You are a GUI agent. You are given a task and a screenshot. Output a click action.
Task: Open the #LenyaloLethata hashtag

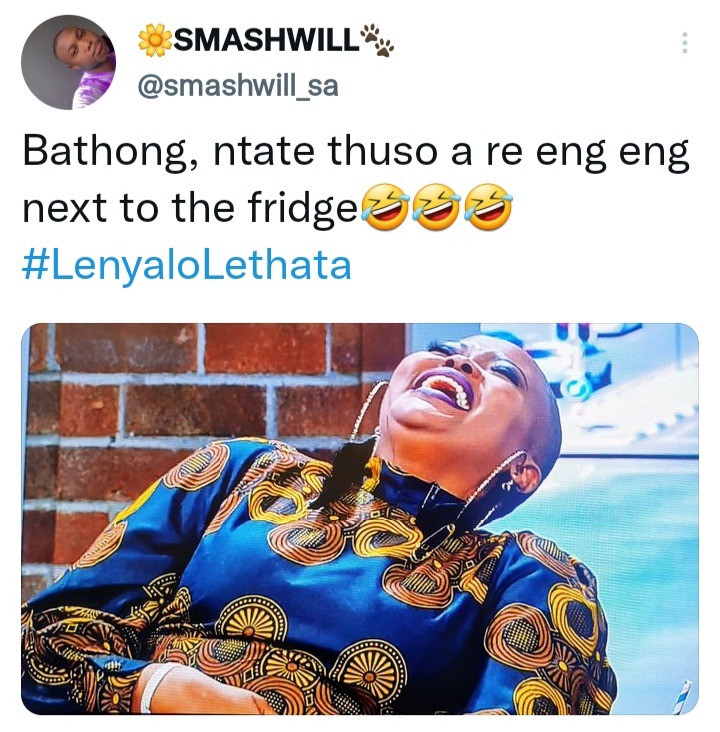point(187,266)
